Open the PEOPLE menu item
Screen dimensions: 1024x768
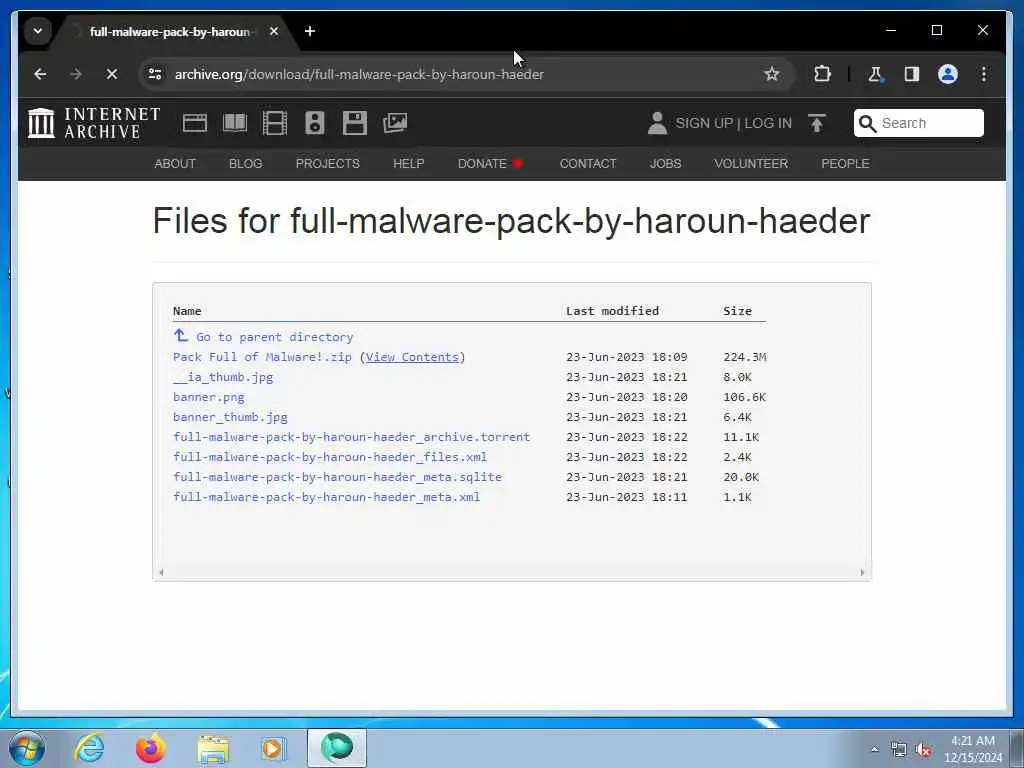coord(845,164)
